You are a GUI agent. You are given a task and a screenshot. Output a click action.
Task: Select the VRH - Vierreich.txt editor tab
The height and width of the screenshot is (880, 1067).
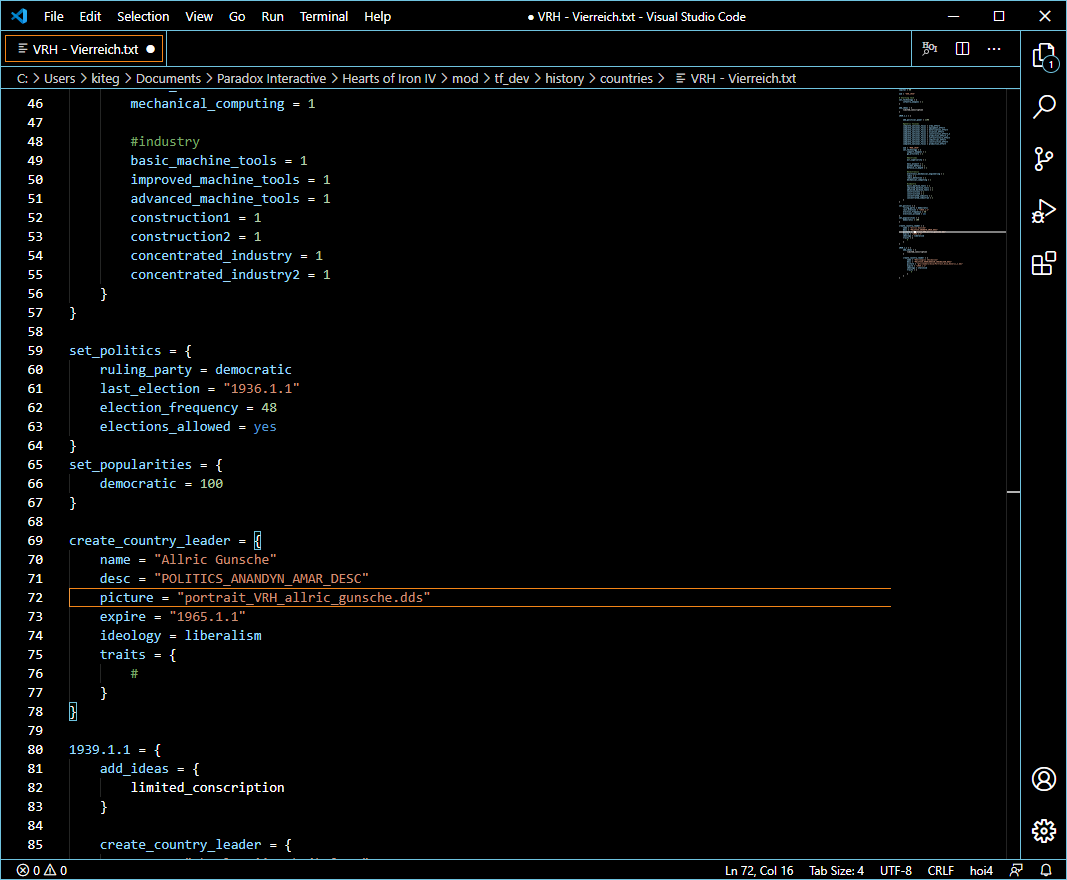click(x=84, y=49)
